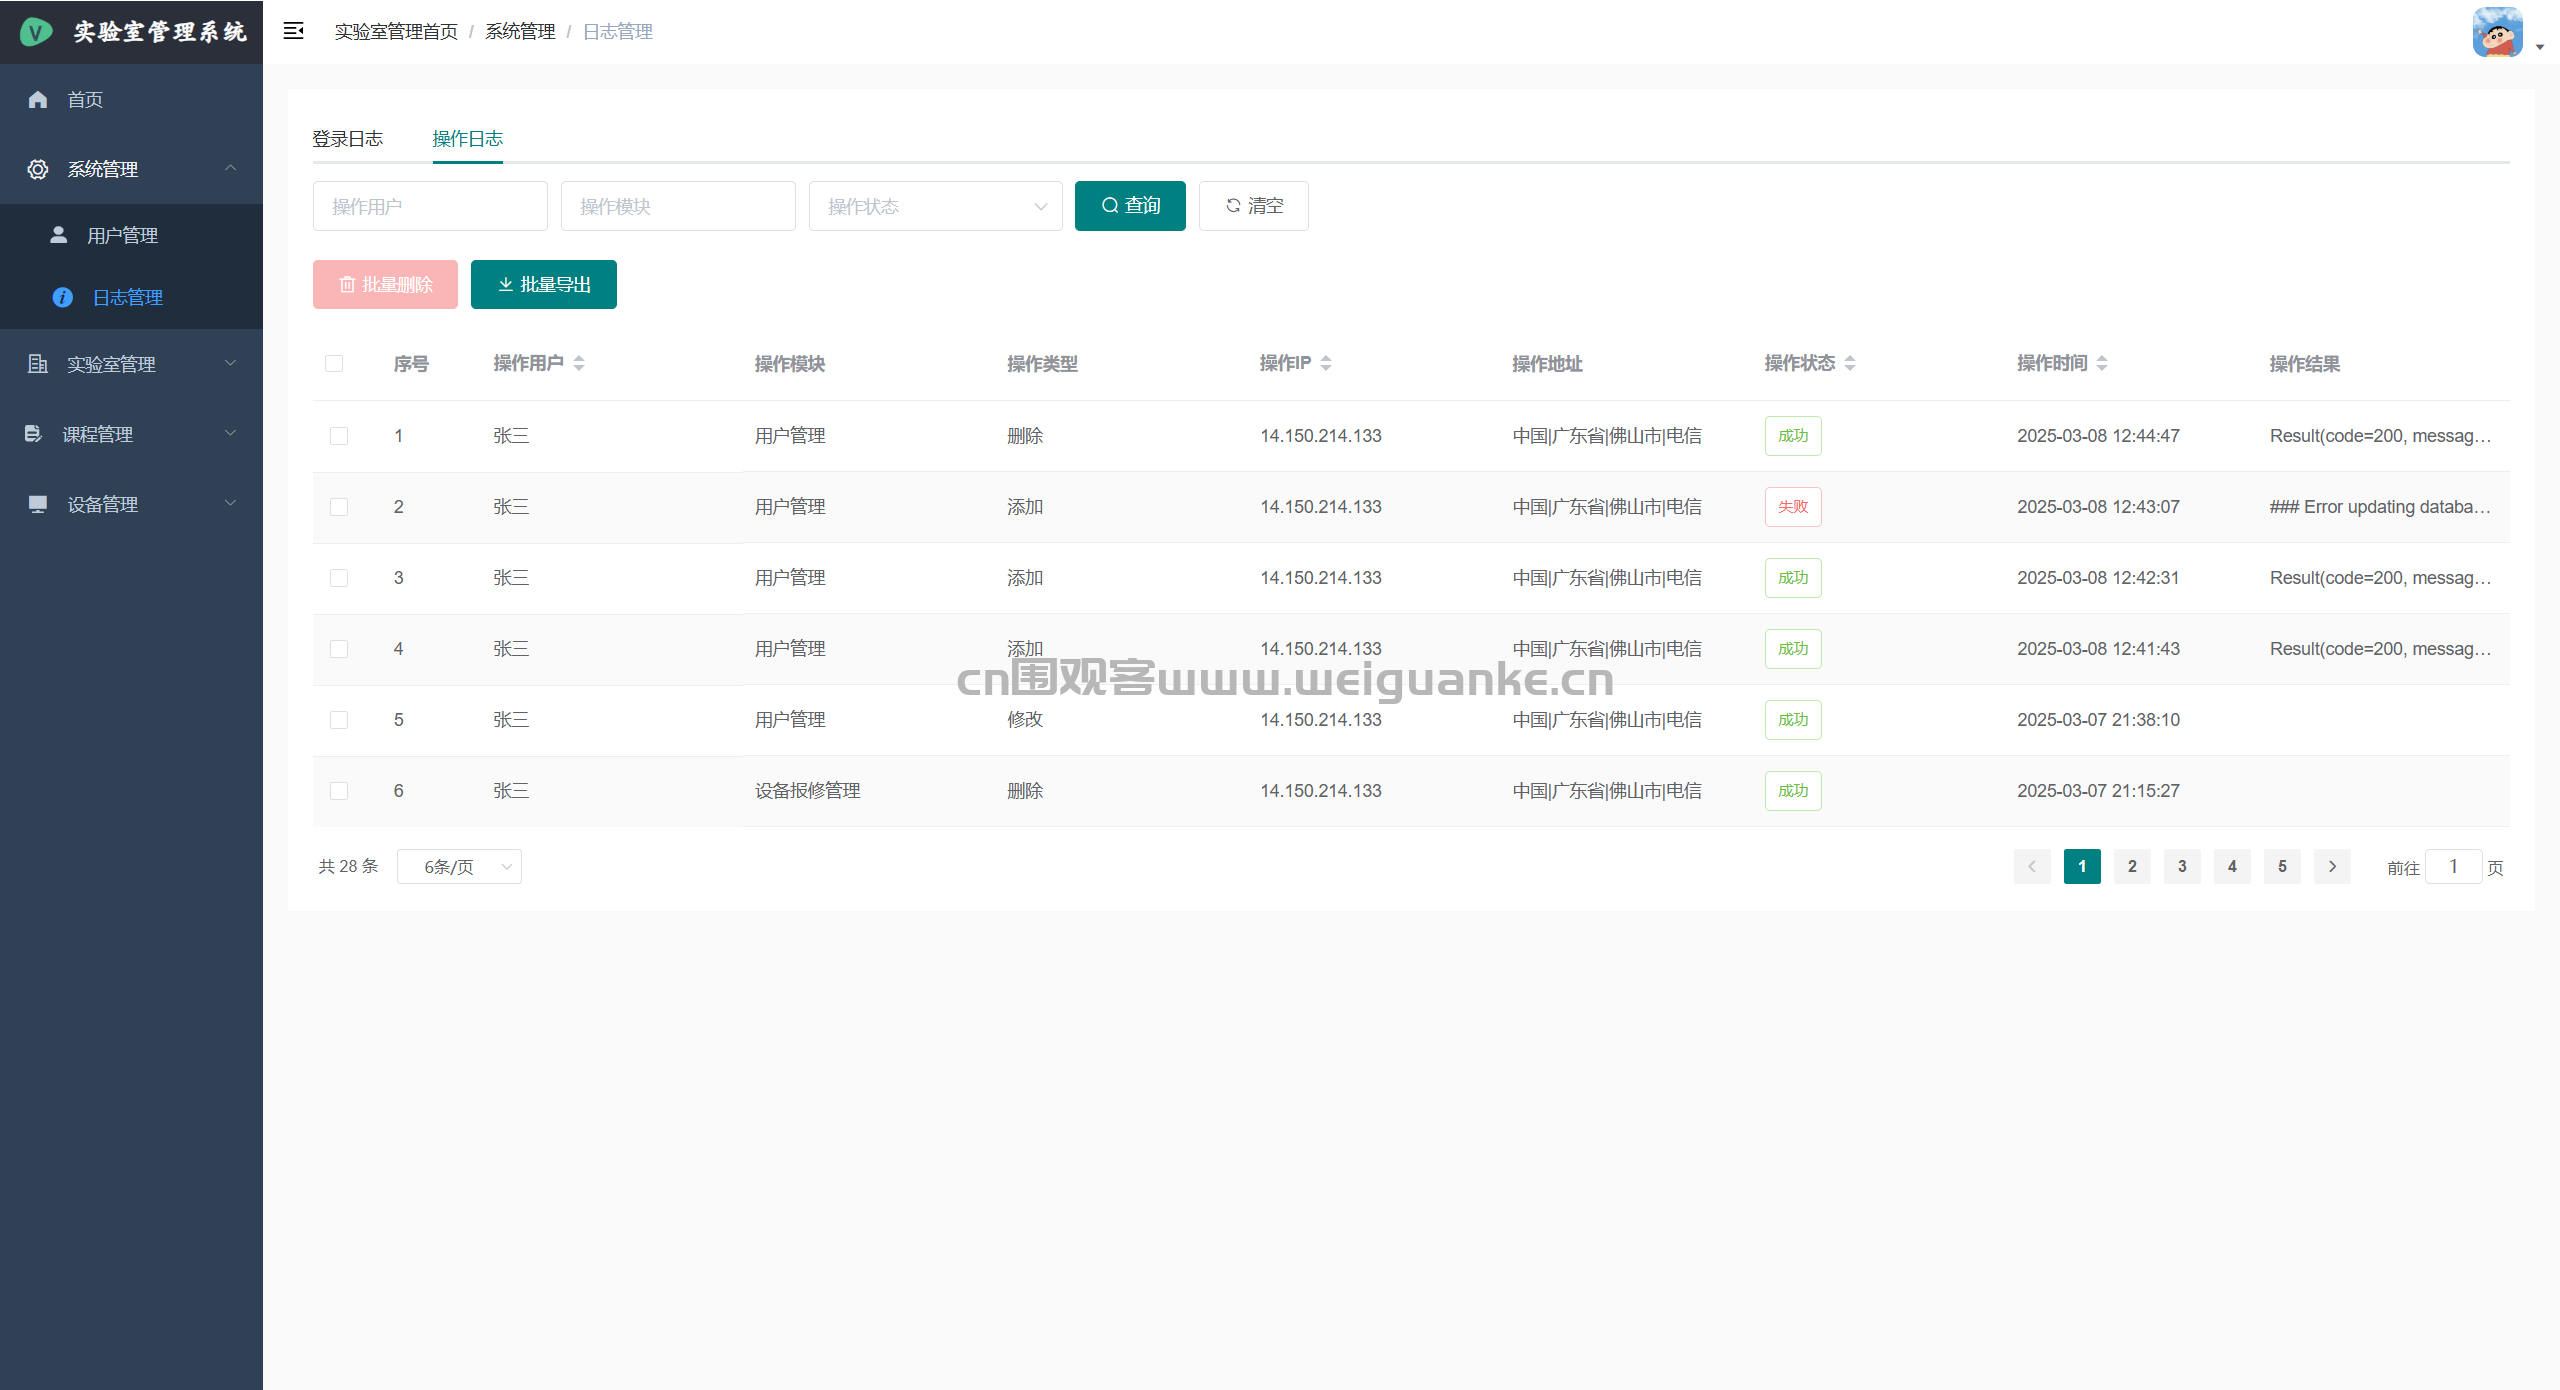This screenshot has width=2560, height=1390.
Task: Toggle the select-all header checkbox
Action: pyautogui.click(x=334, y=363)
